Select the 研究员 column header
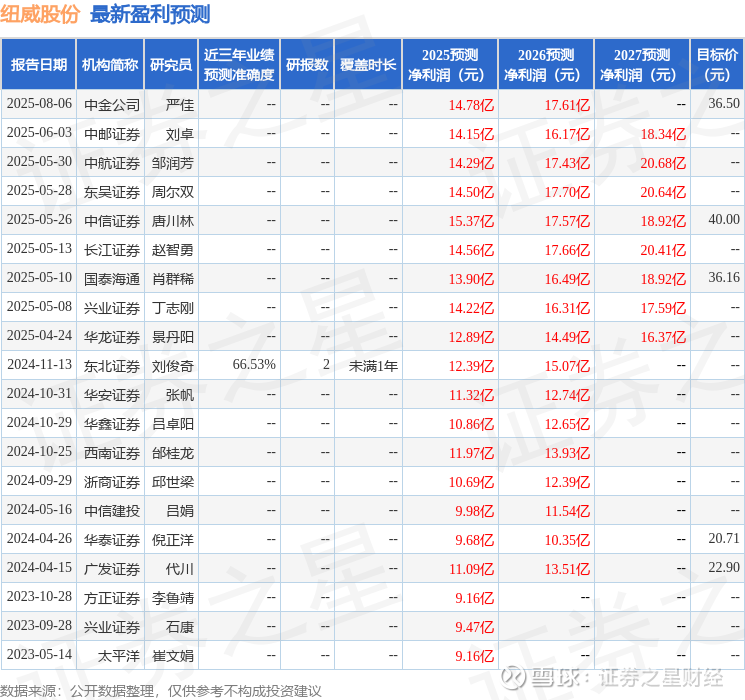Viewport: 745px width, 700px height. 171,65
